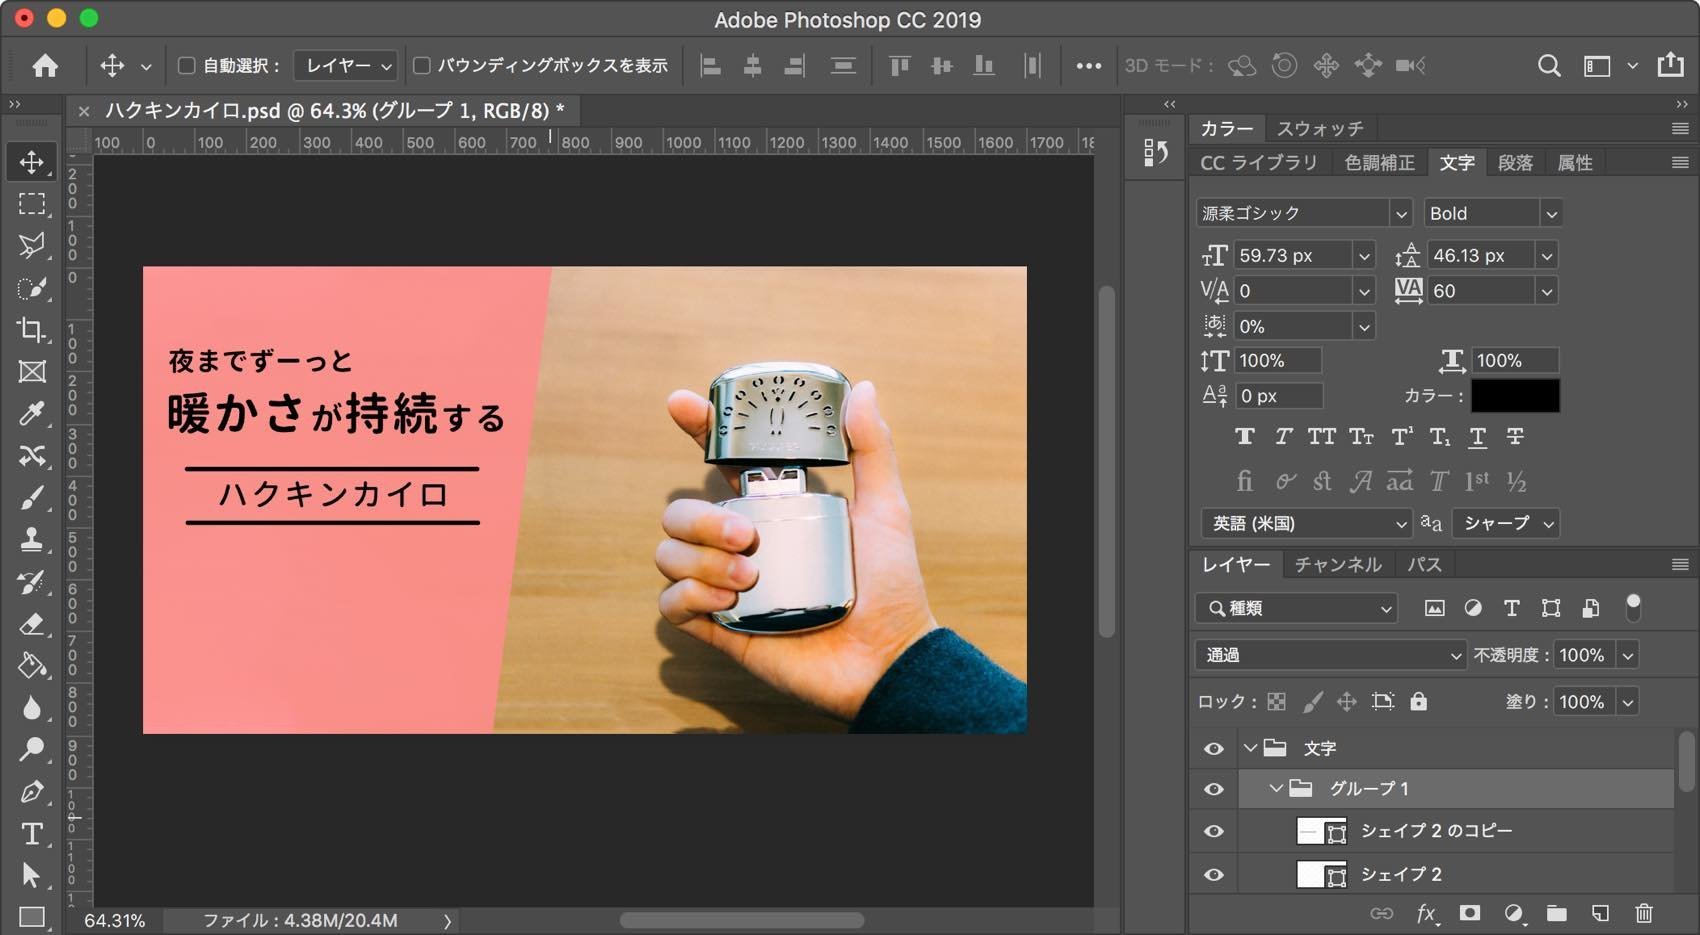The width and height of the screenshot is (1700, 935).
Task: Pick the Eyedropper tool
Action: pyautogui.click(x=32, y=414)
